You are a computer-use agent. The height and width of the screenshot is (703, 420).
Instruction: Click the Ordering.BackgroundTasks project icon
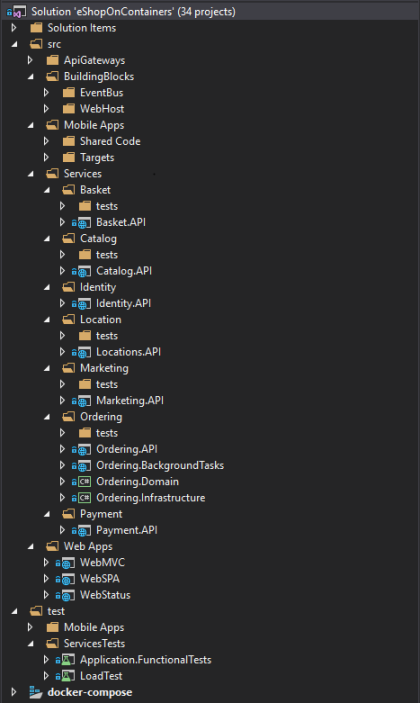coord(82,465)
